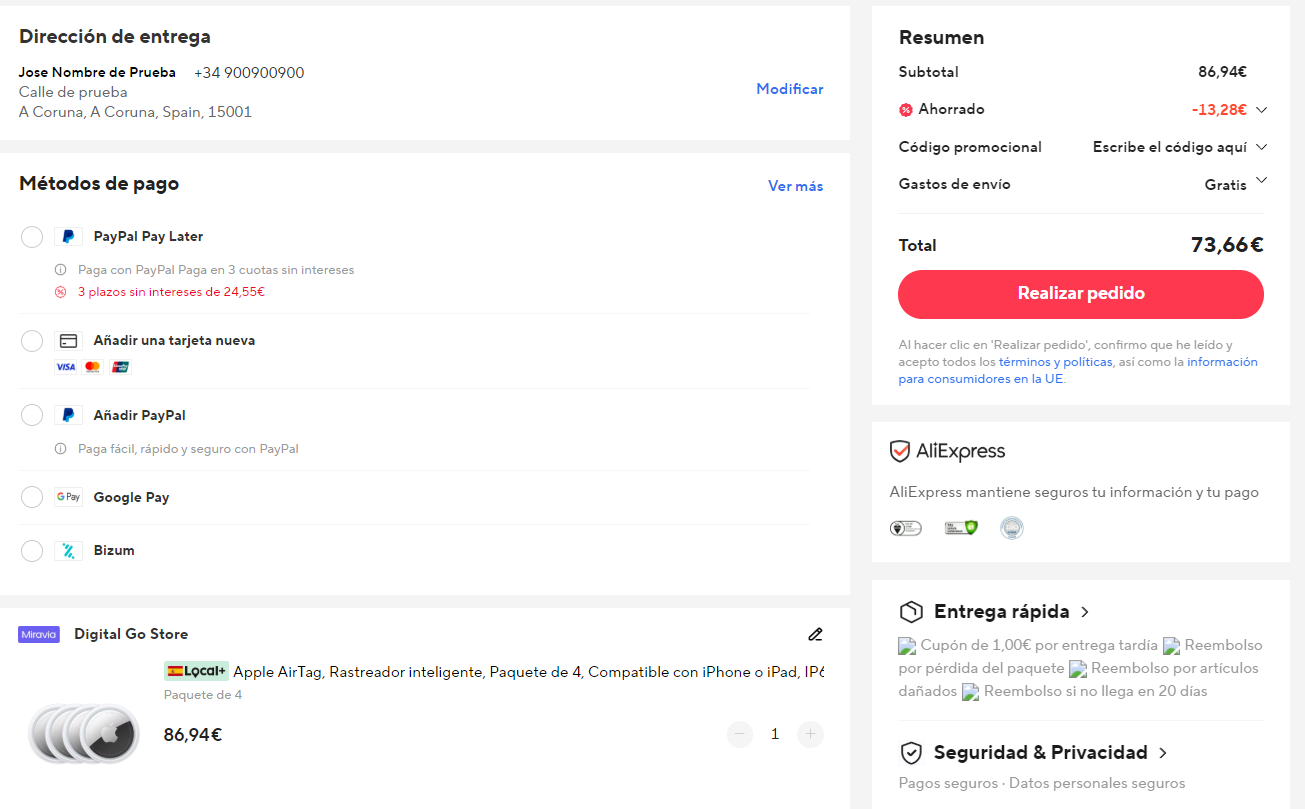Click the info icon beside Paga con PayPal Paga en 3 cuotas
The image size is (1305, 809).
point(60,270)
